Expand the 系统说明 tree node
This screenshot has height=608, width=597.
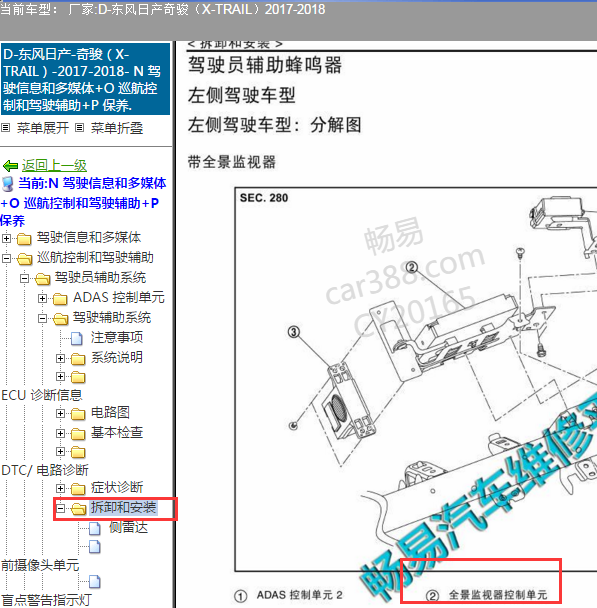click(x=60, y=358)
